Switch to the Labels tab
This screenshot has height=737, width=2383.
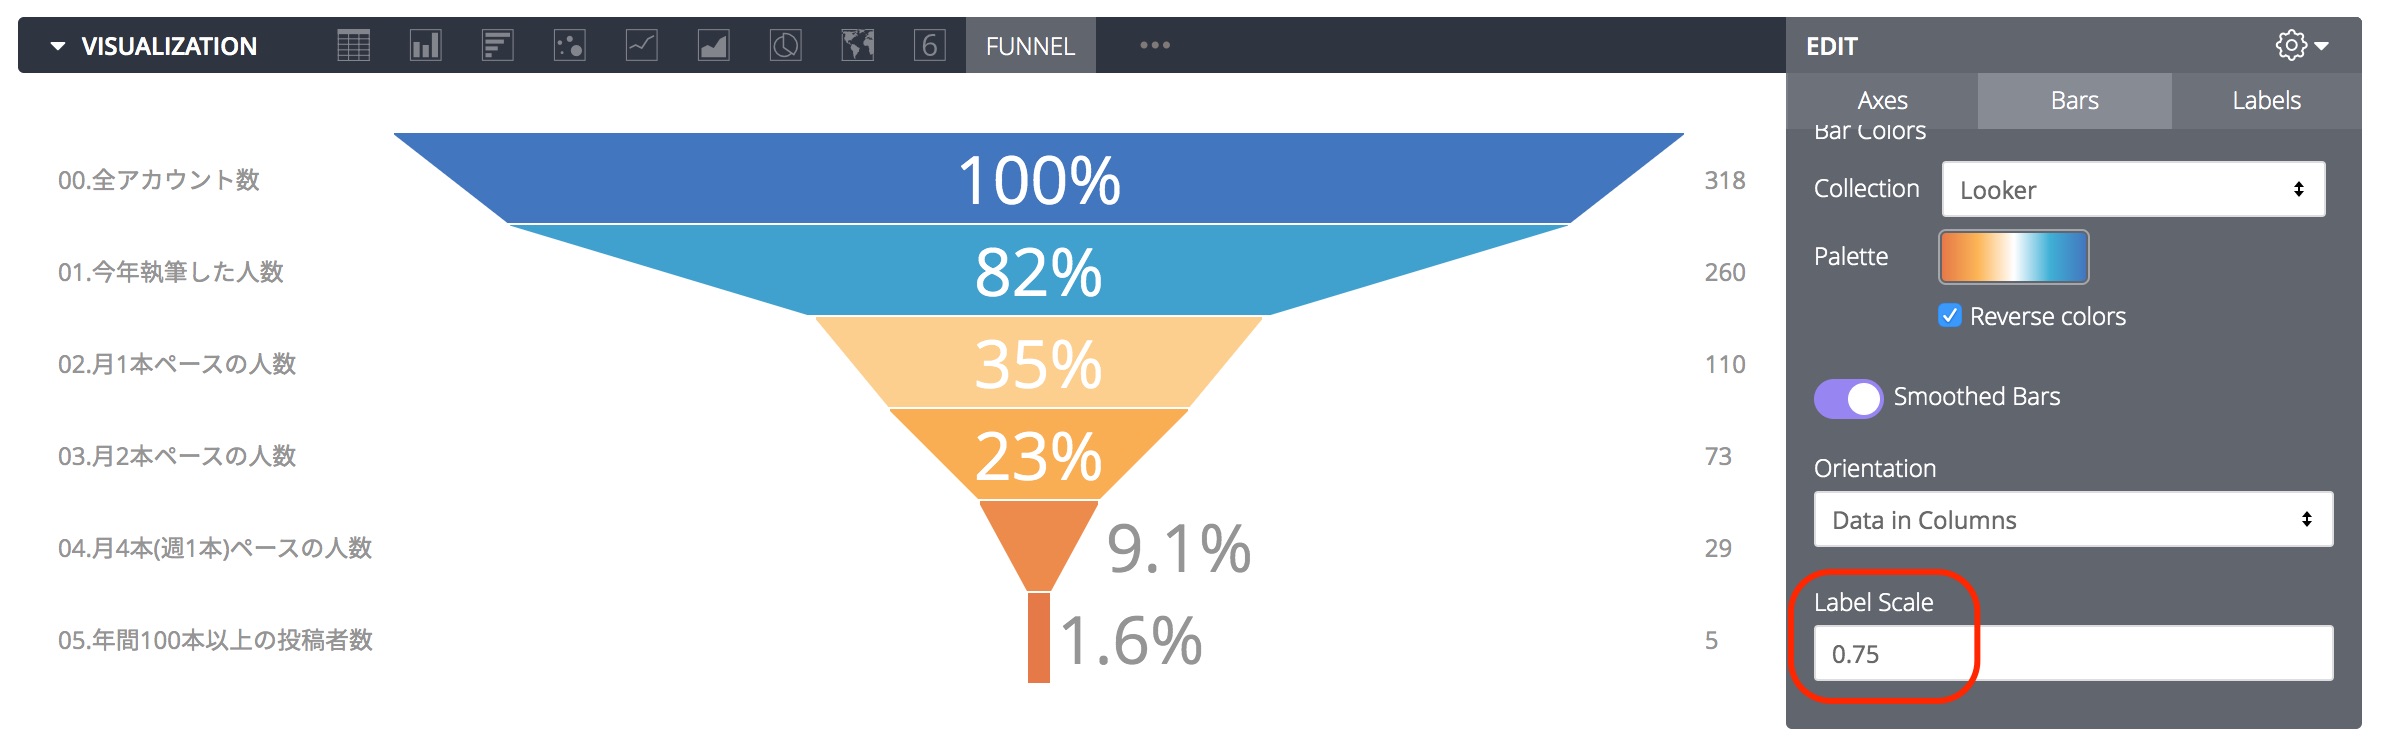click(2264, 100)
